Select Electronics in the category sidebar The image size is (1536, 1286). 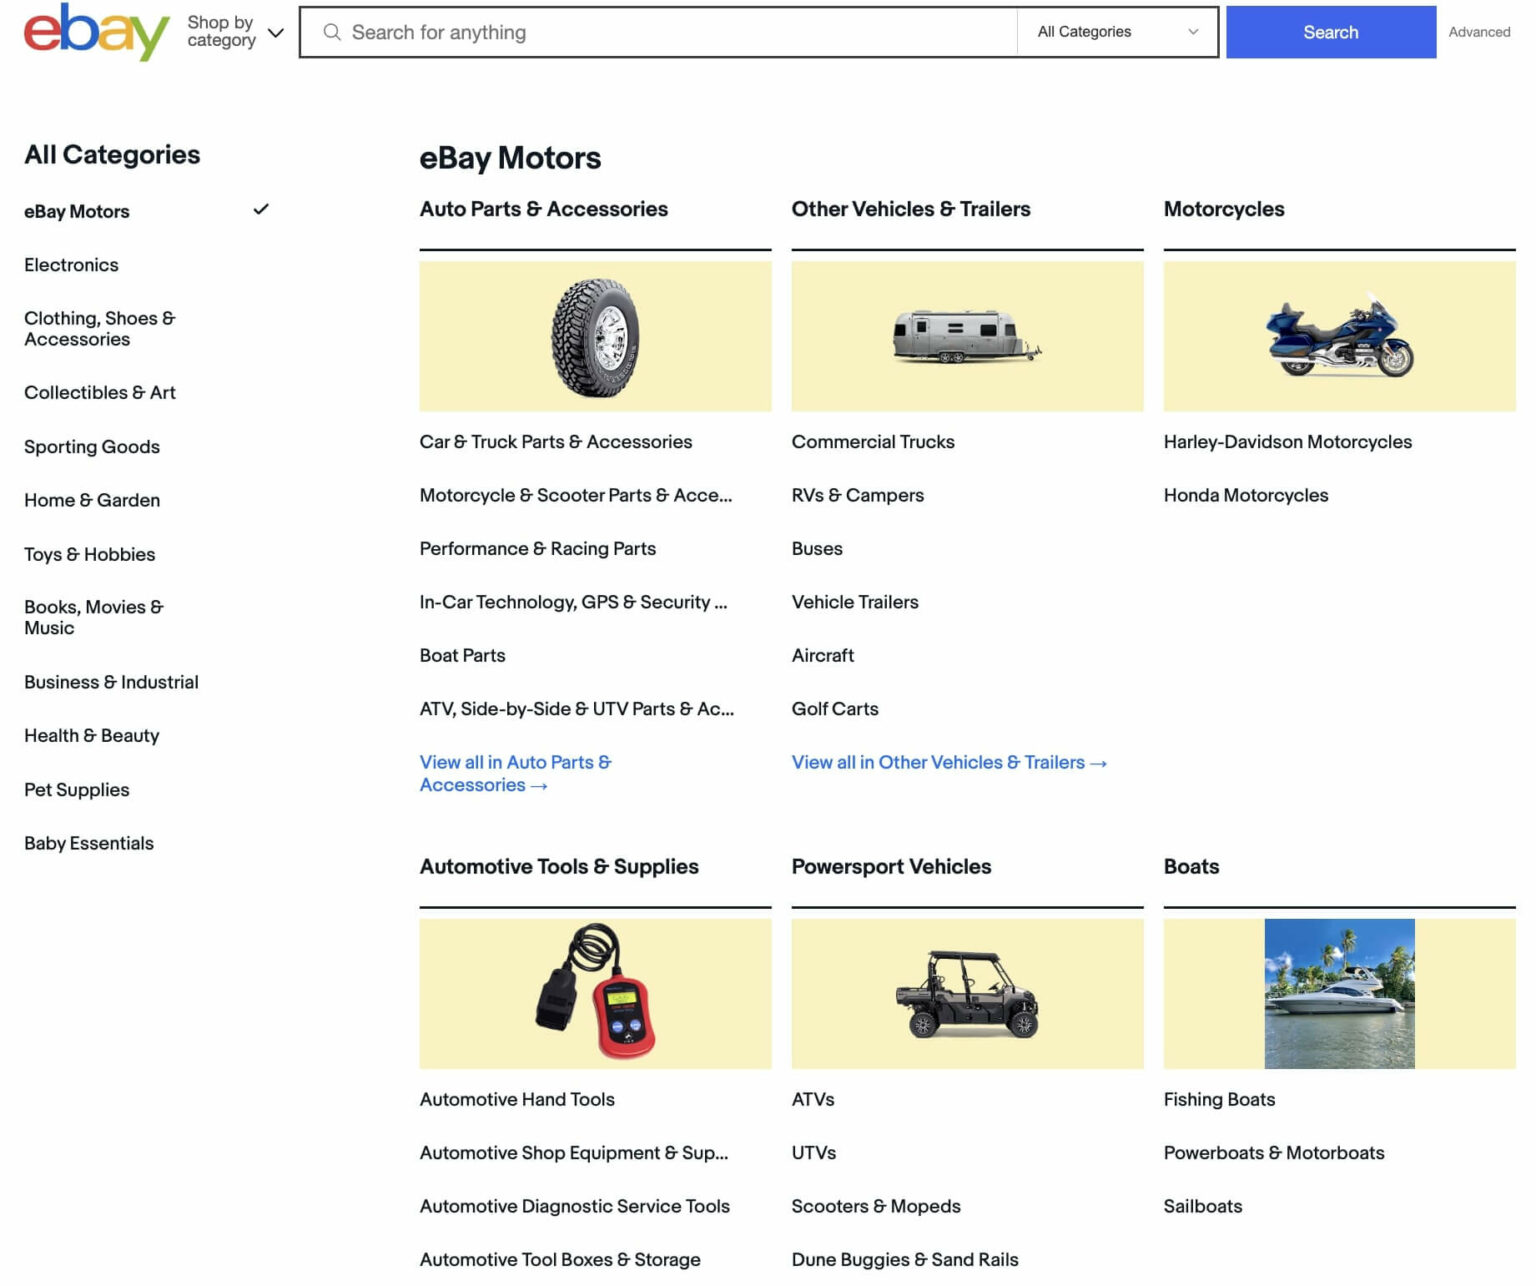pos(71,265)
